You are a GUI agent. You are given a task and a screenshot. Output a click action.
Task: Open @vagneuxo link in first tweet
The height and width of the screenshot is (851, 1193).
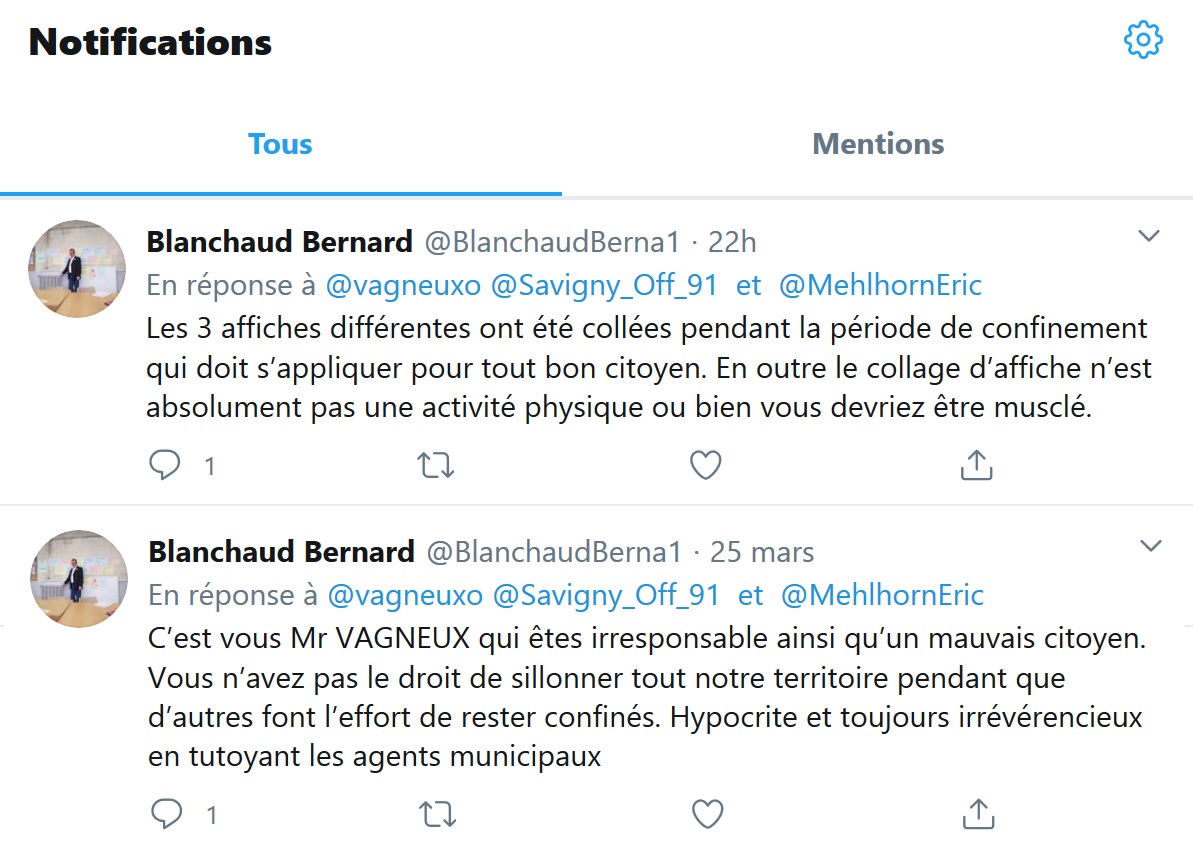[404, 286]
